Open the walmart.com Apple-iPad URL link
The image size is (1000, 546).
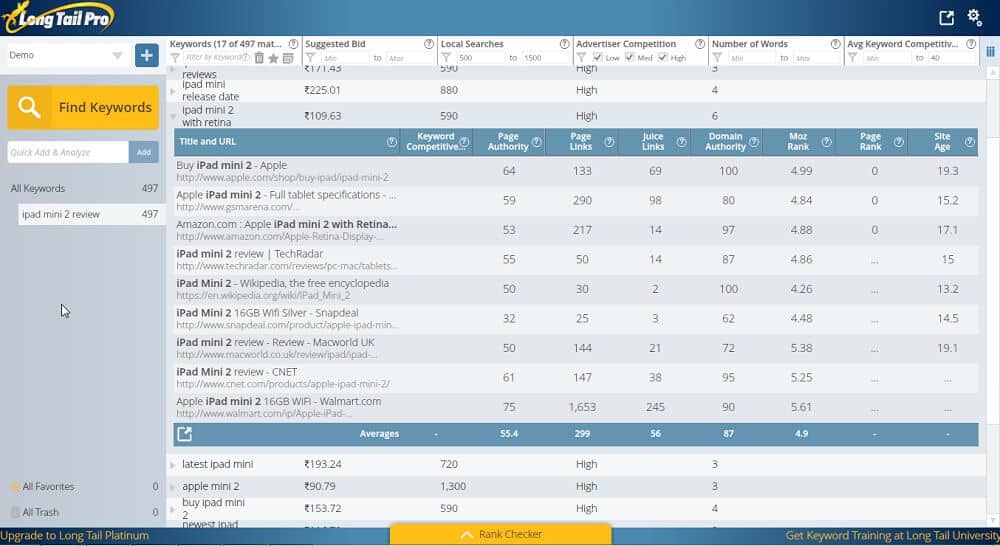tap(264, 413)
